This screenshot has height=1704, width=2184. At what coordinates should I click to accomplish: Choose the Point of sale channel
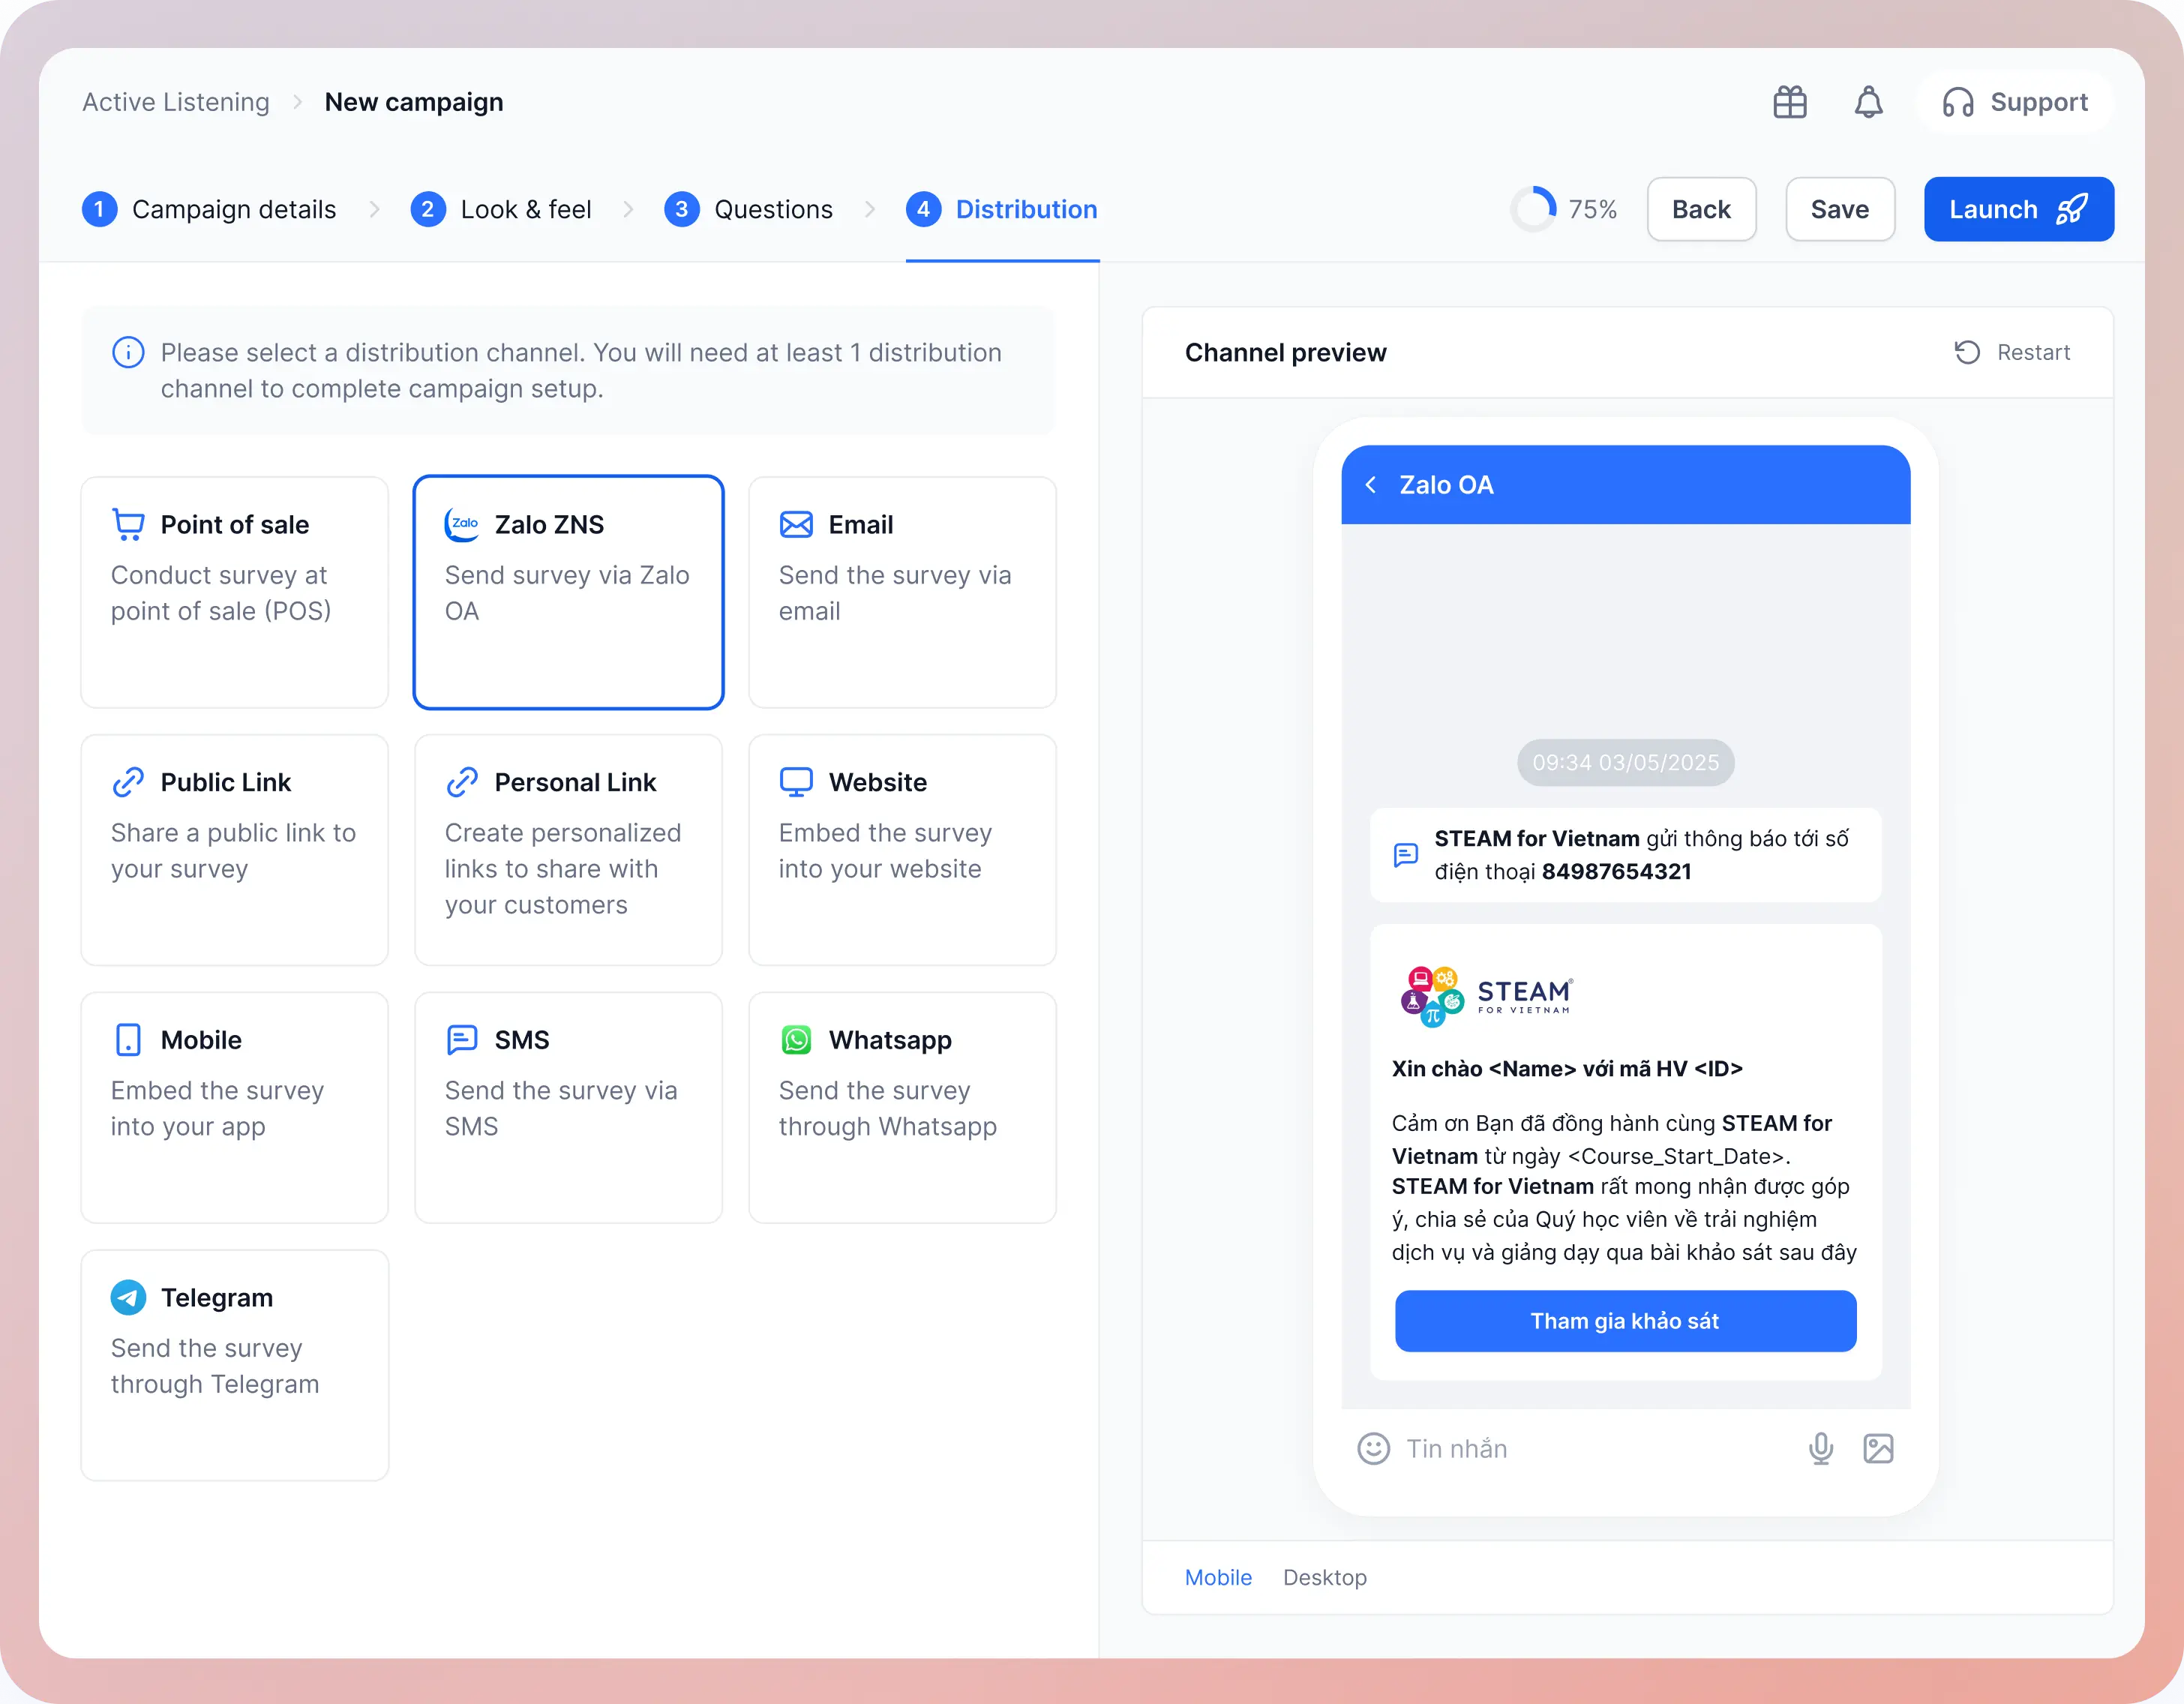(x=234, y=592)
